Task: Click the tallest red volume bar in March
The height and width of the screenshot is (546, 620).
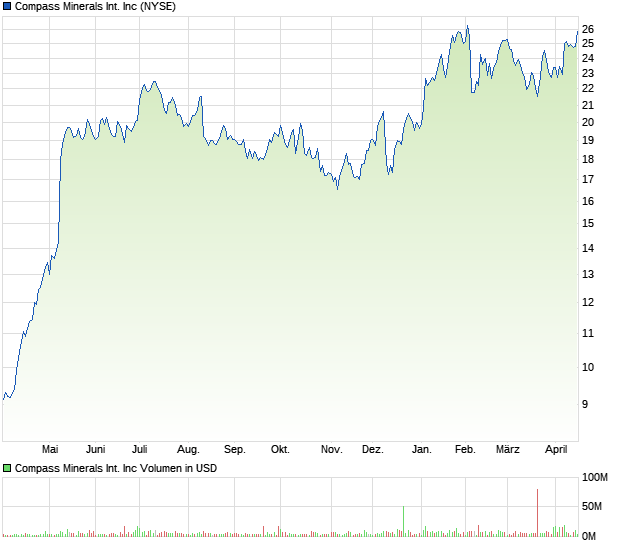Action: 538,513
